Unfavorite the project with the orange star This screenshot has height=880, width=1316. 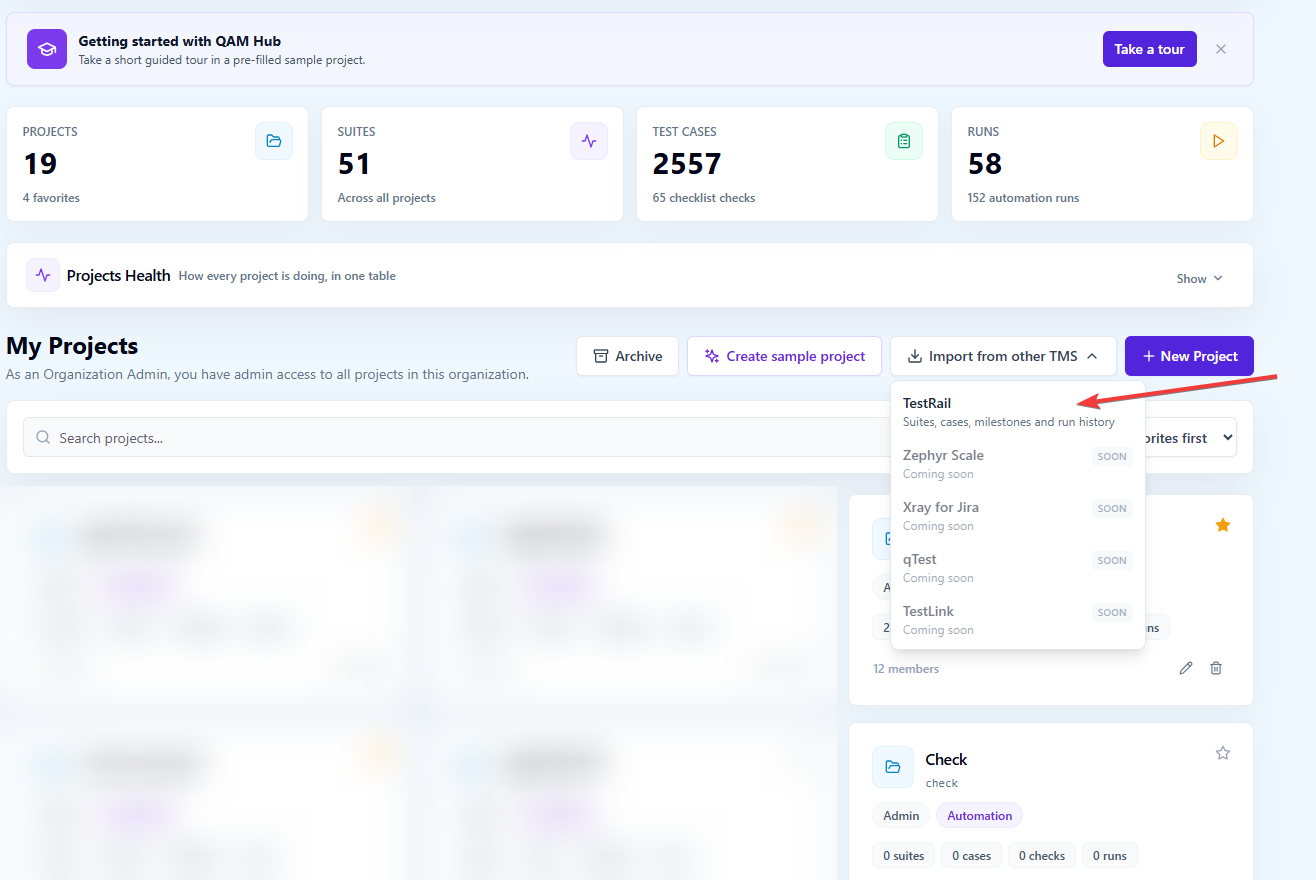(x=1222, y=525)
